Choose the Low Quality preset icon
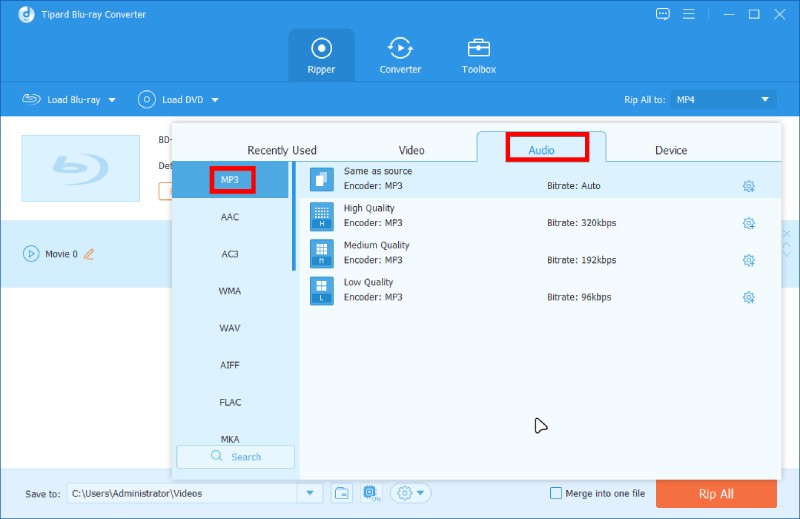800x519 pixels. (321, 291)
